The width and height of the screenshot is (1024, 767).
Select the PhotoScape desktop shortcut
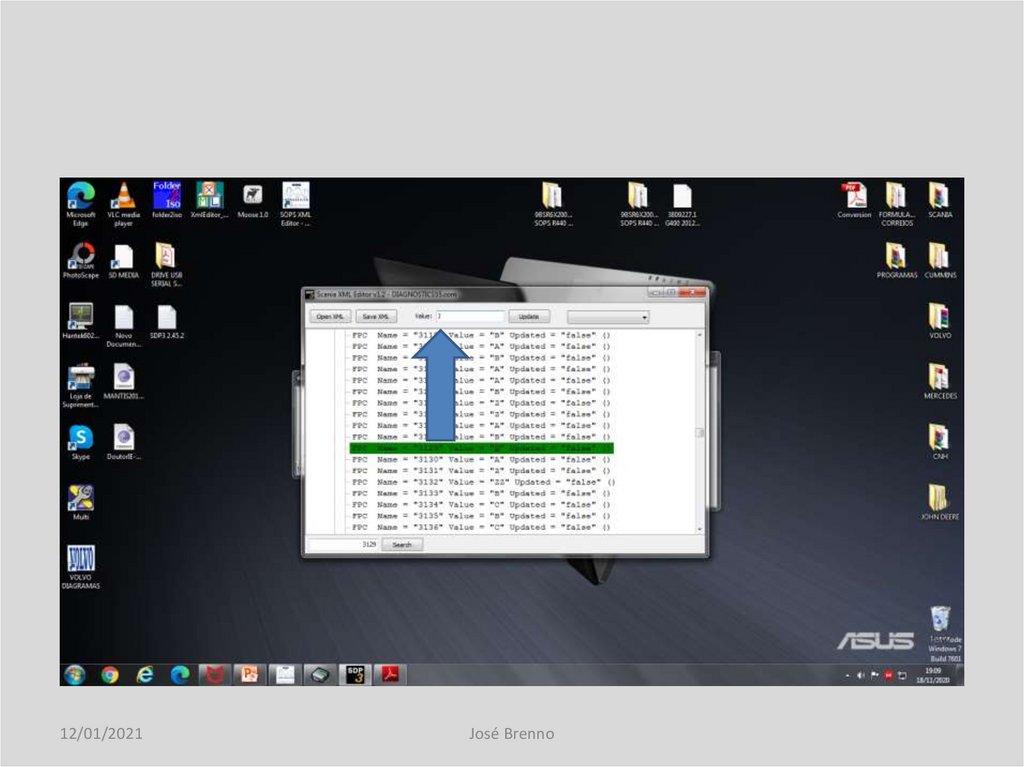[x=81, y=260]
